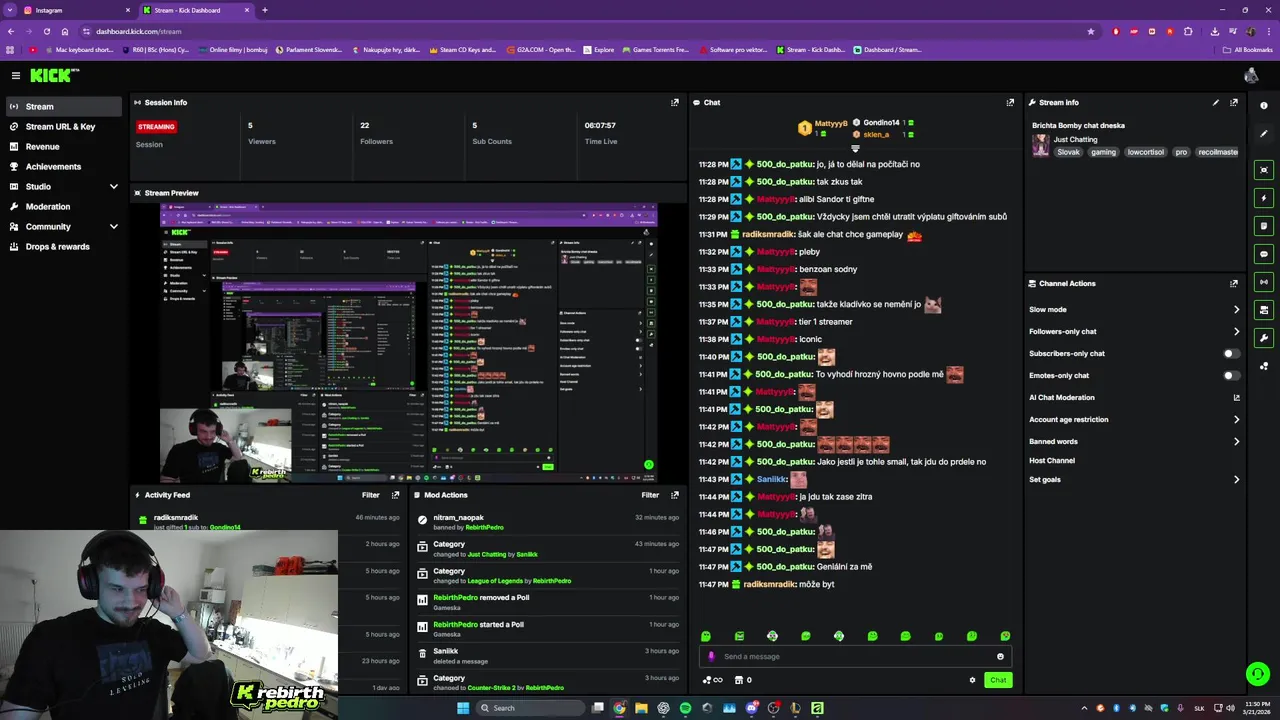The image size is (1280, 720).
Task: Open the green support bubble icon
Action: (x=1258, y=674)
